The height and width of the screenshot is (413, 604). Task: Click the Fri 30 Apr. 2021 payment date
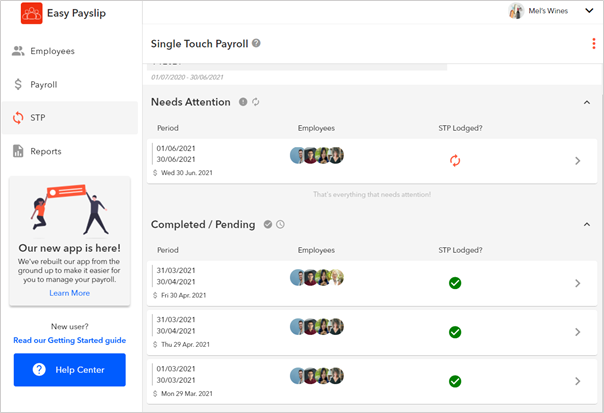click(184, 295)
